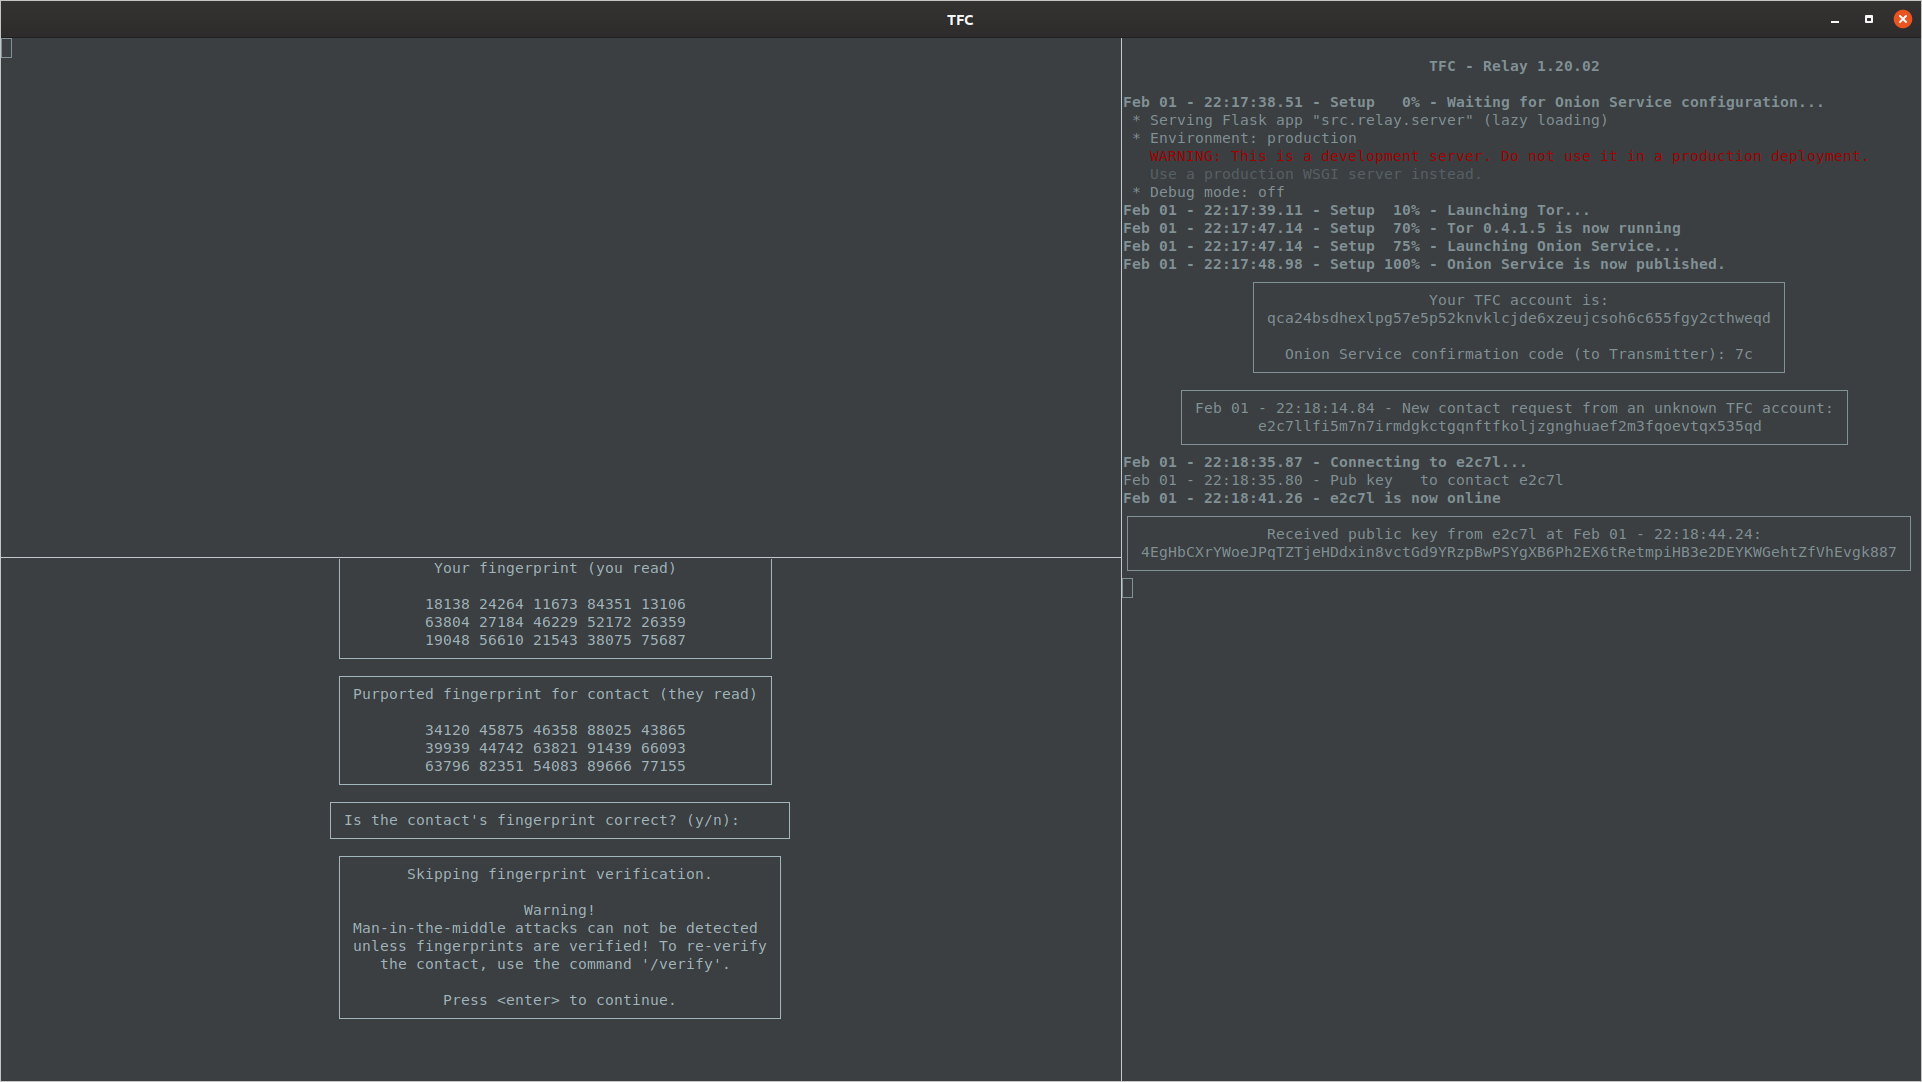The width and height of the screenshot is (1922, 1082).
Task: Click the minimize window icon
Action: 1835,20
